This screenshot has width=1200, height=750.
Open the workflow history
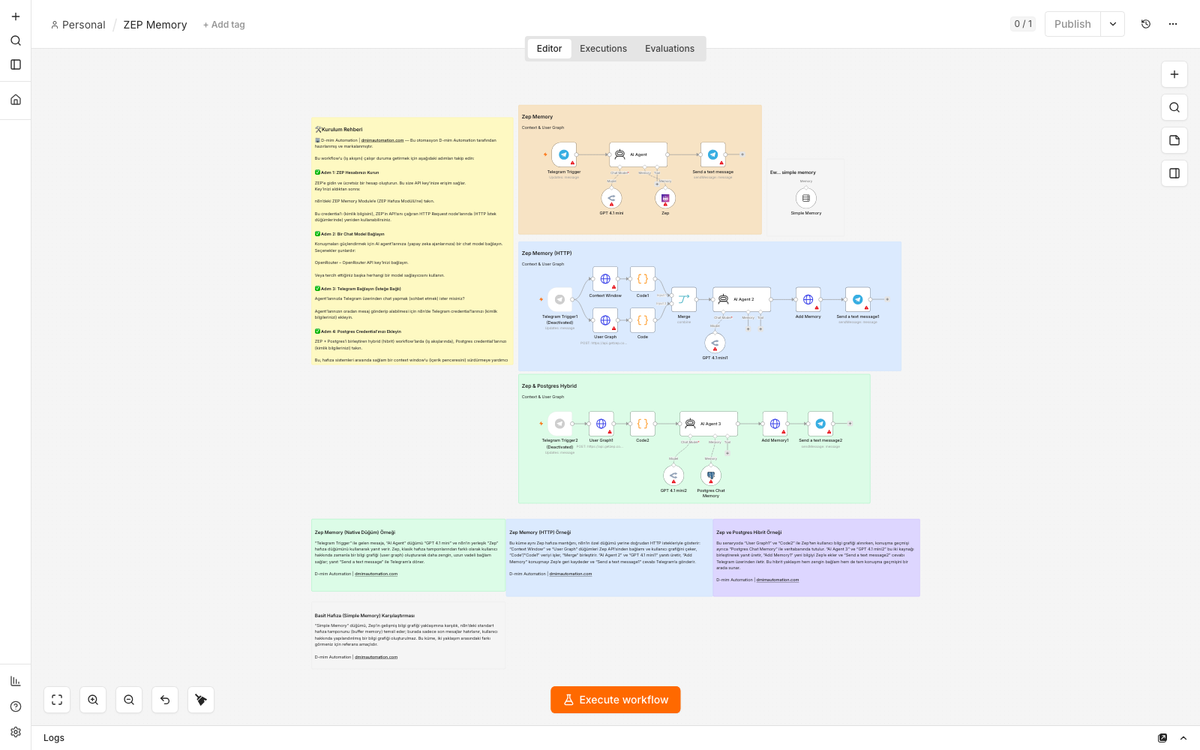click(x=1146, y=24)
